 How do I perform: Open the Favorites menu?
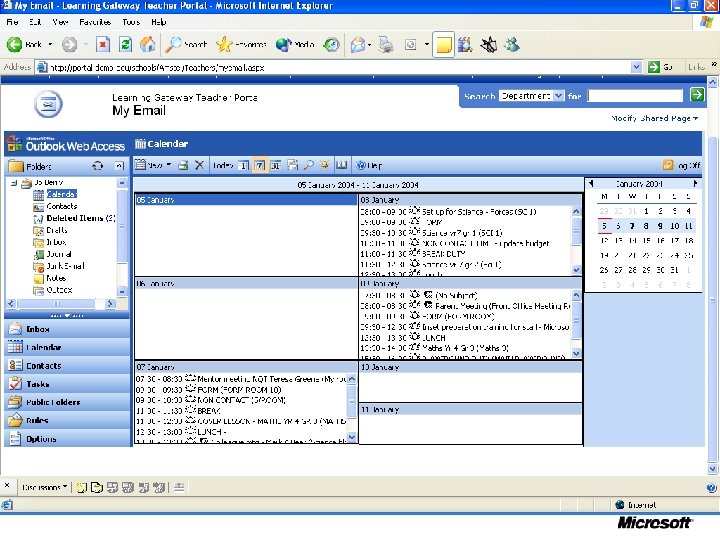coord(95,22)
